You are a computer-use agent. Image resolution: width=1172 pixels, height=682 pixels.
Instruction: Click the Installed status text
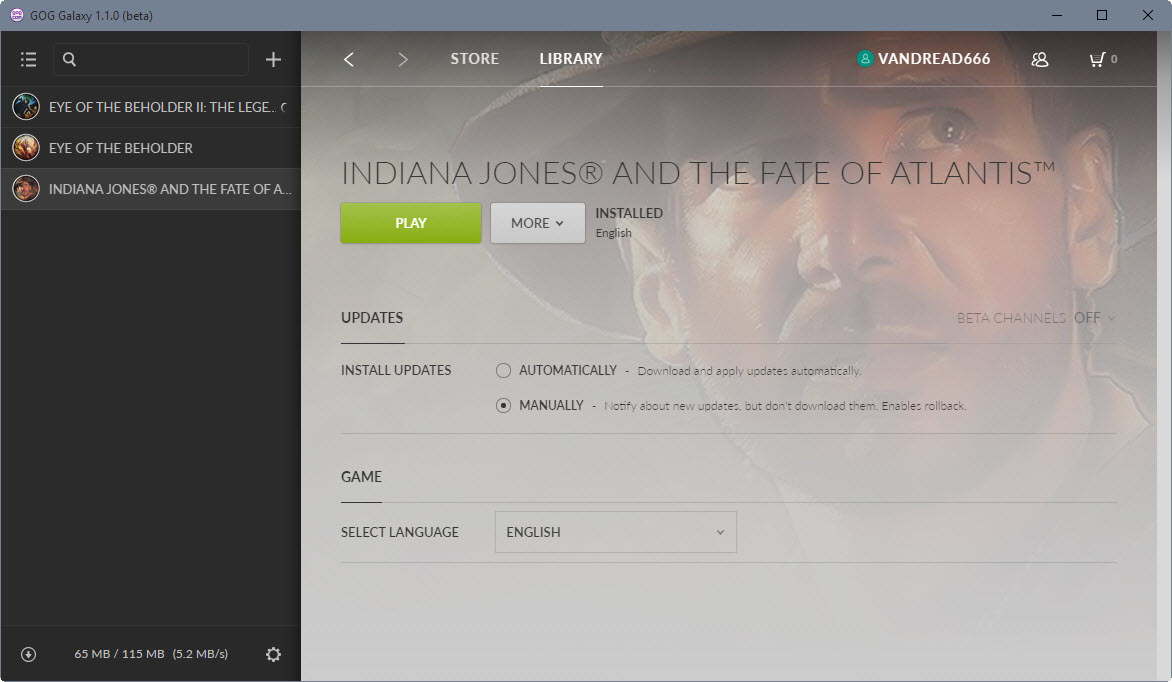[x=629, y=213]
